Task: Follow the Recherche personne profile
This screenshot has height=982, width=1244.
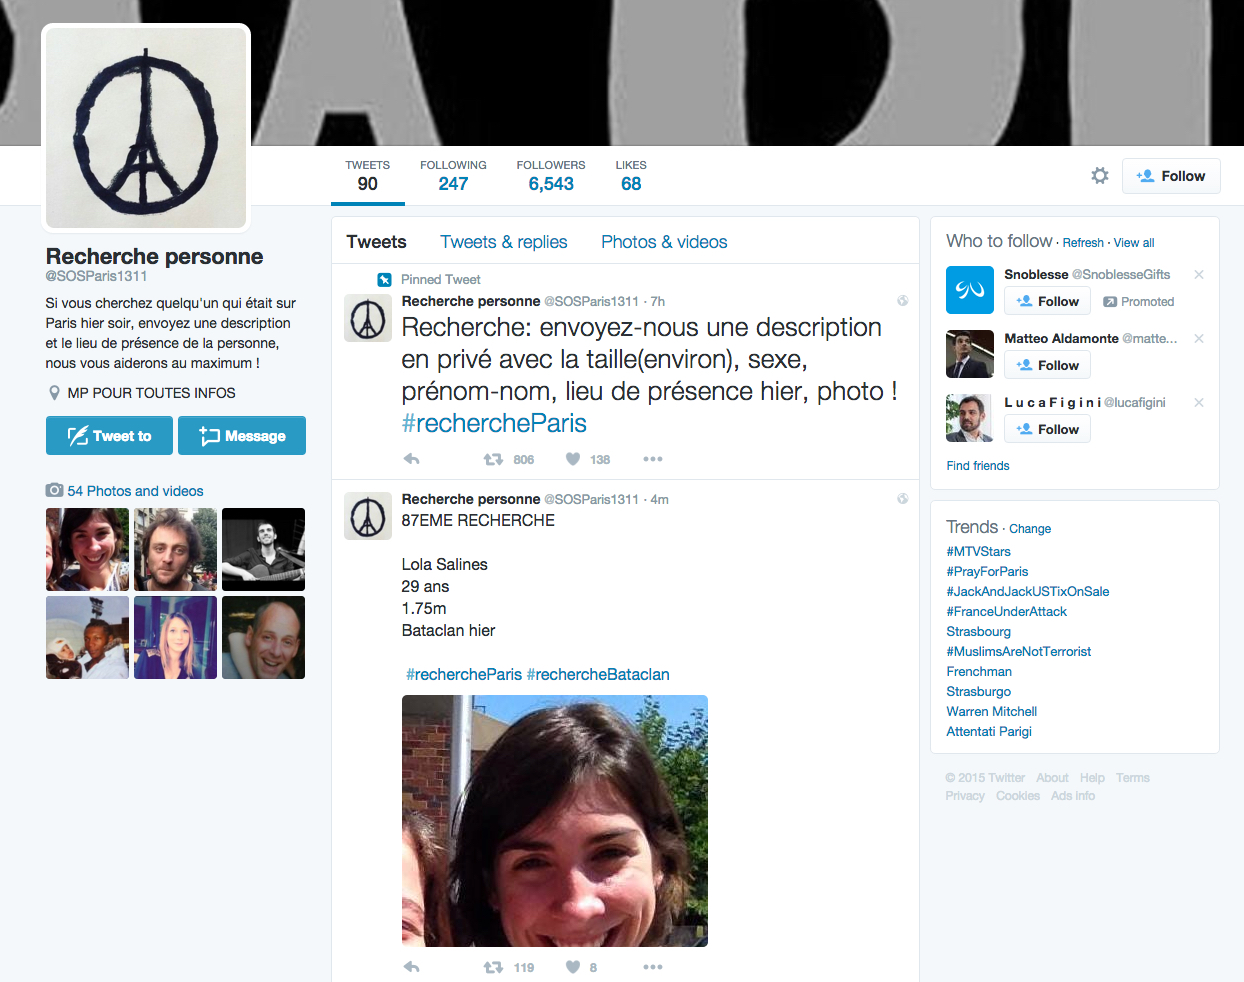Action: click(1171, 176)
